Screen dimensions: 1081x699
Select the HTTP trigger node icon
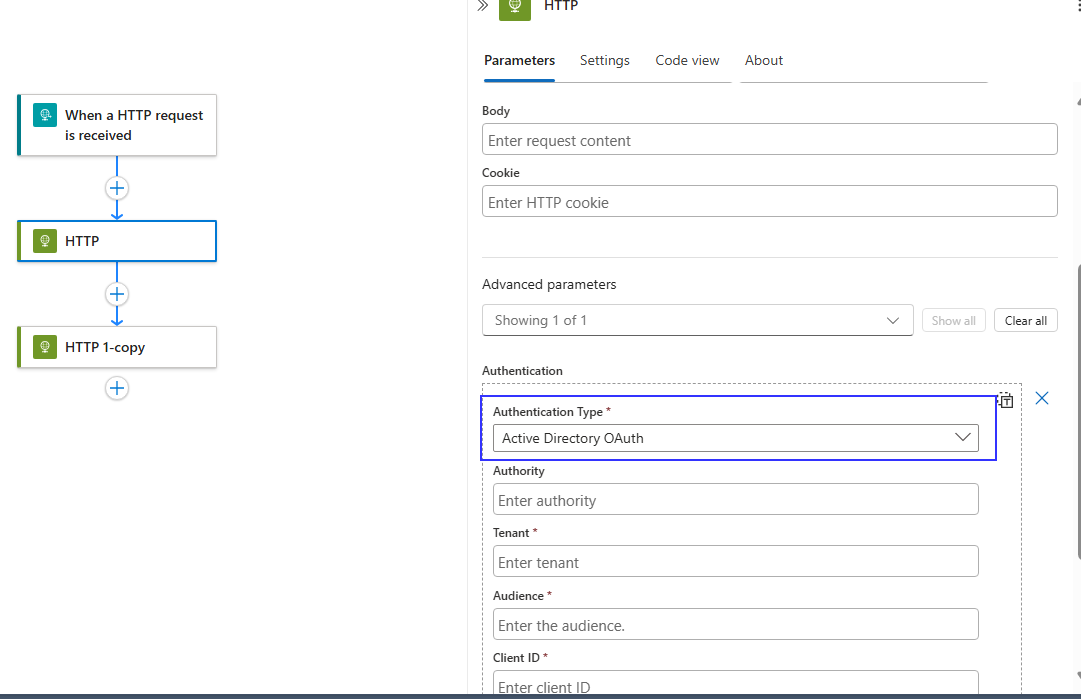click(44, 115)
